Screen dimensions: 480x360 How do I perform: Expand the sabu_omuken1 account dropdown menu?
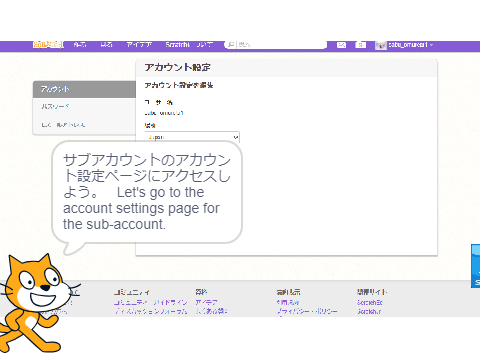[x=411, y=45]
